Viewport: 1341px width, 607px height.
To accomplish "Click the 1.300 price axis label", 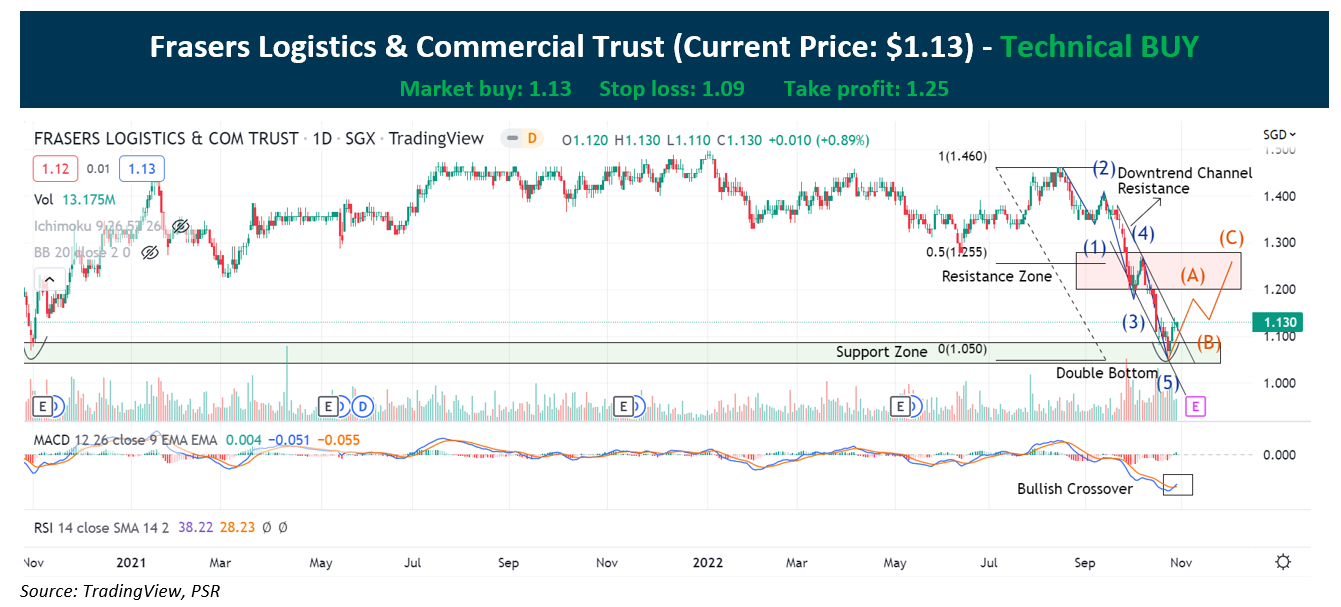I will [1278, 243].
